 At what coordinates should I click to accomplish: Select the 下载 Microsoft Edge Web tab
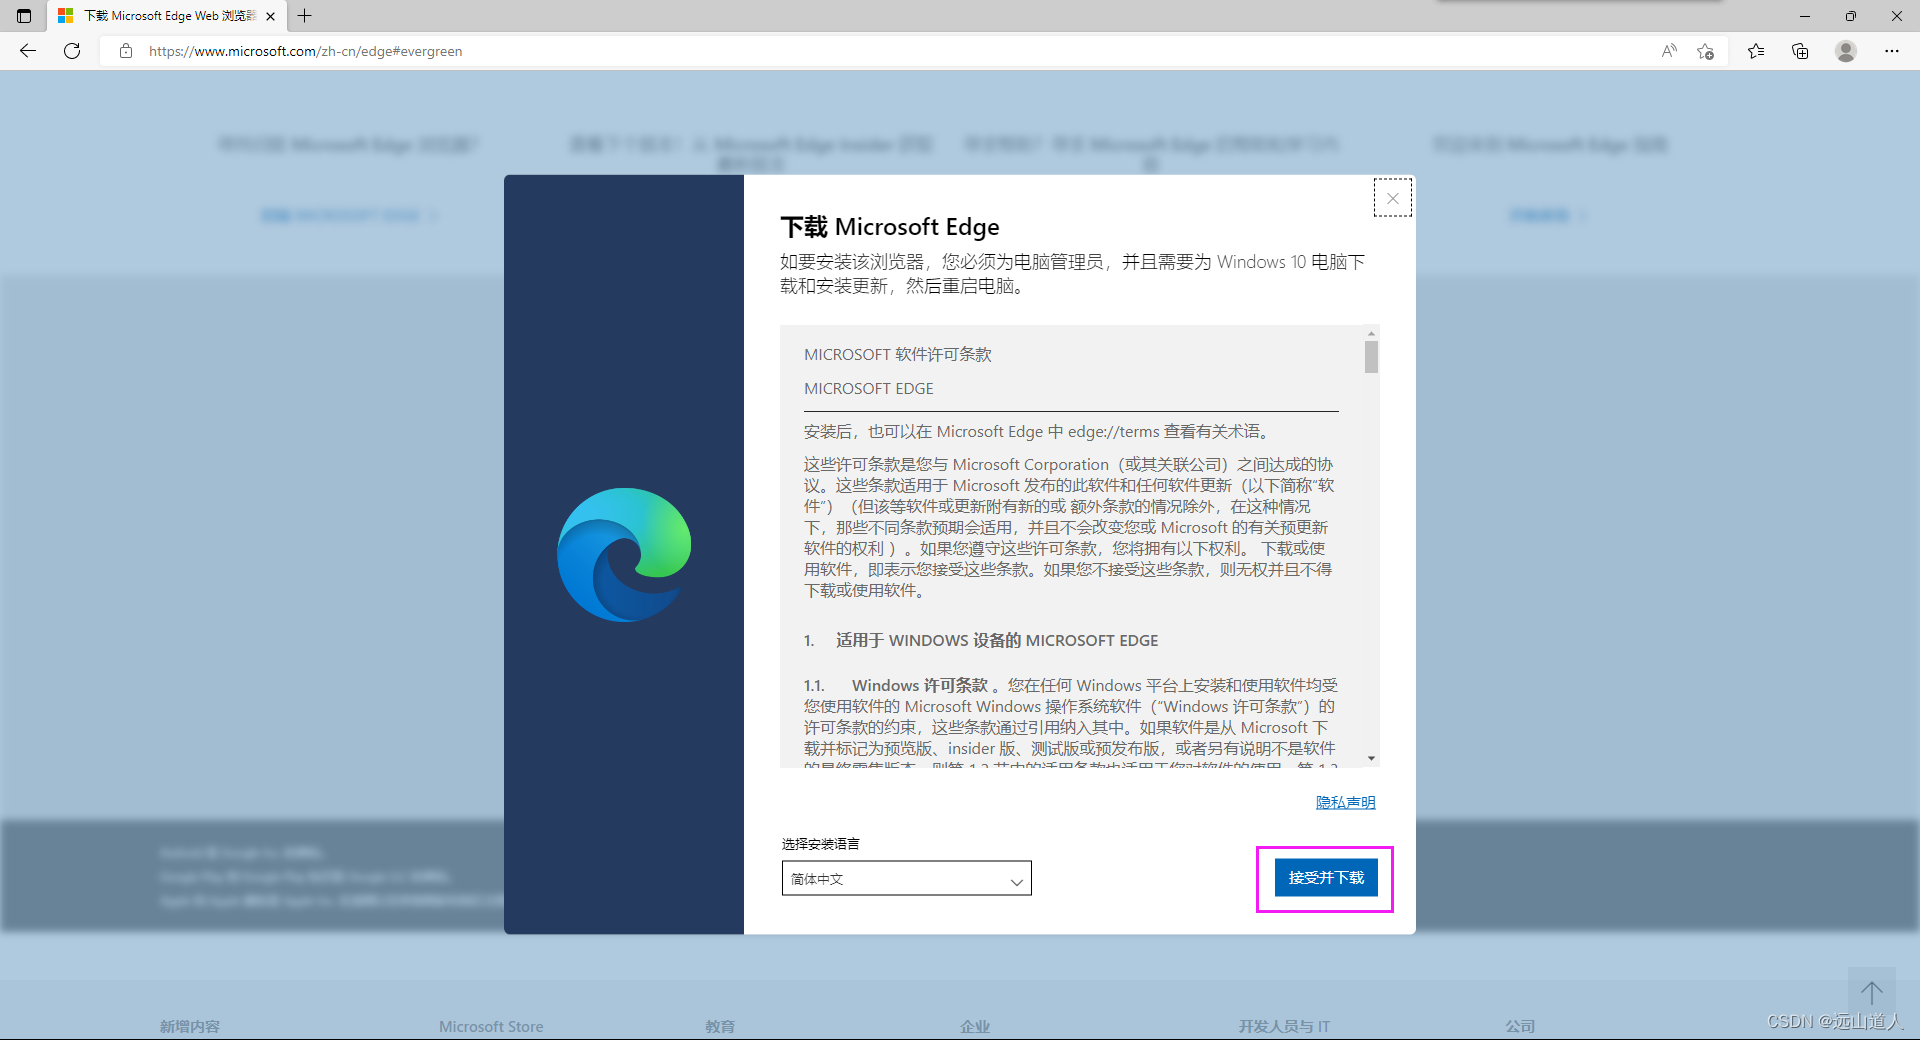[167, 16]
